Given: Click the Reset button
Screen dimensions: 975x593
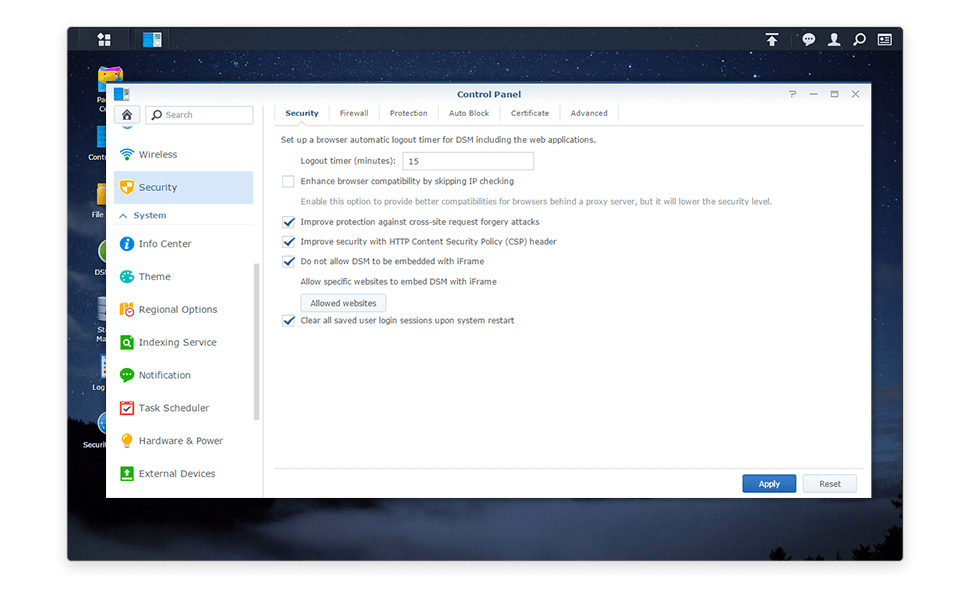Looking at the screenshot, I should pos(829,484).
